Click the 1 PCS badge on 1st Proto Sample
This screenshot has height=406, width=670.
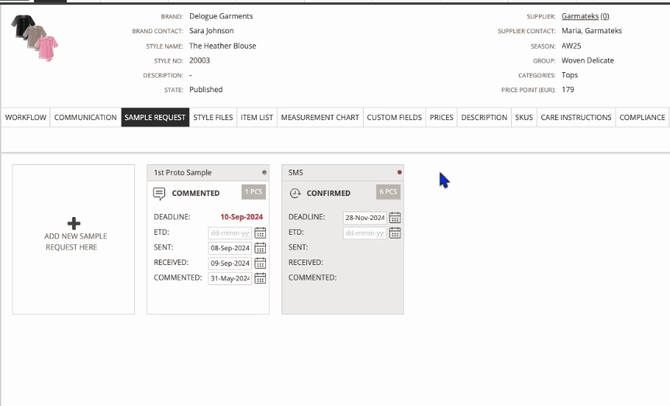pos(253,192)
